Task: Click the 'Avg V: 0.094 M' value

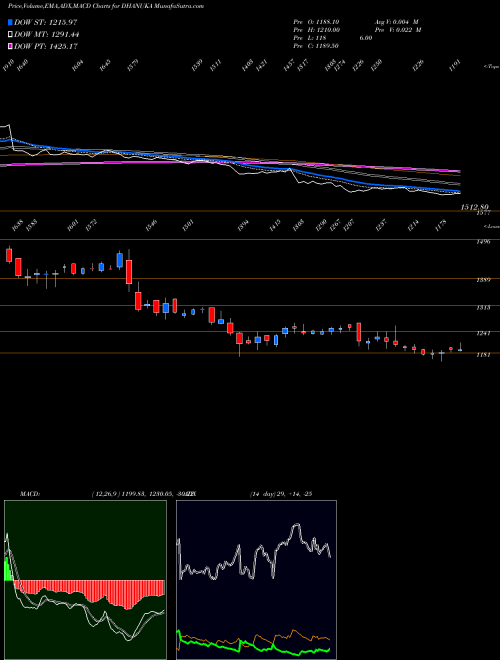Action: click(396, 22)
